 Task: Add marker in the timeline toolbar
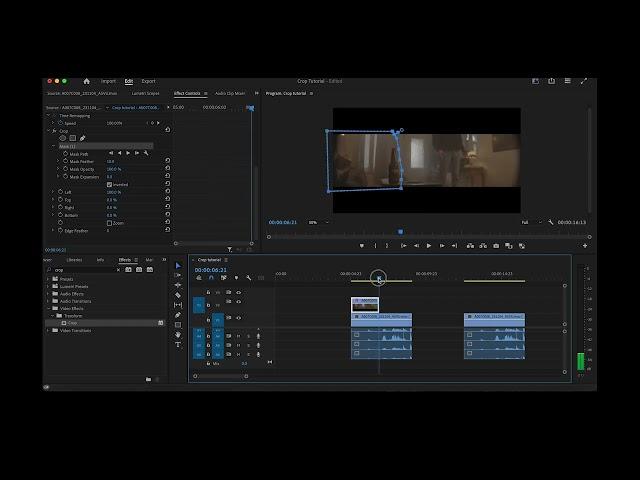click(236, 278)
